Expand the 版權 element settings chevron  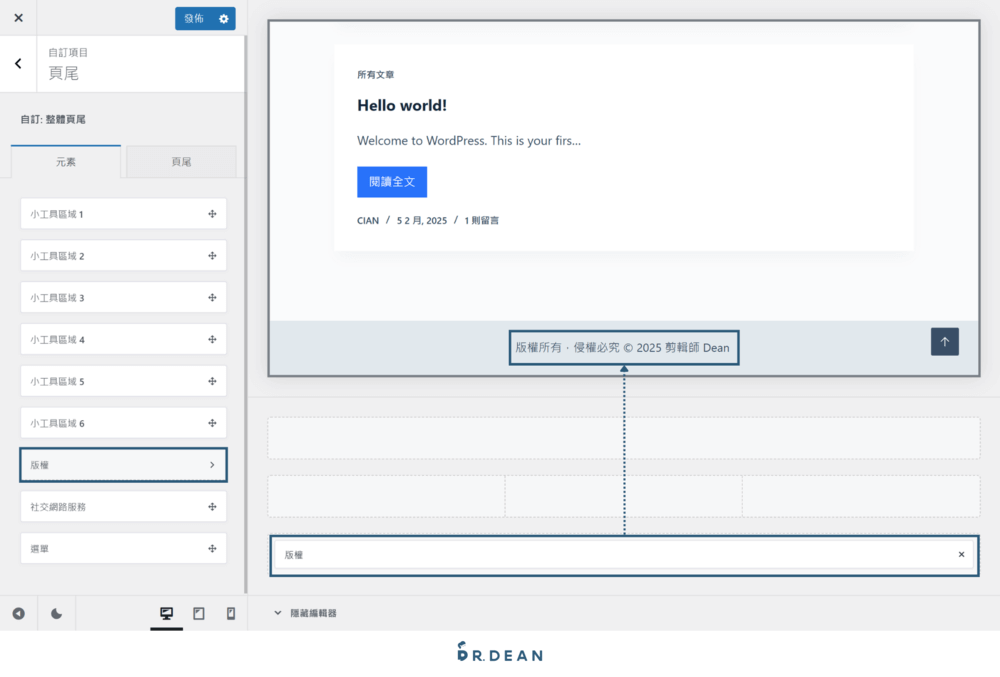coord(212,465)
